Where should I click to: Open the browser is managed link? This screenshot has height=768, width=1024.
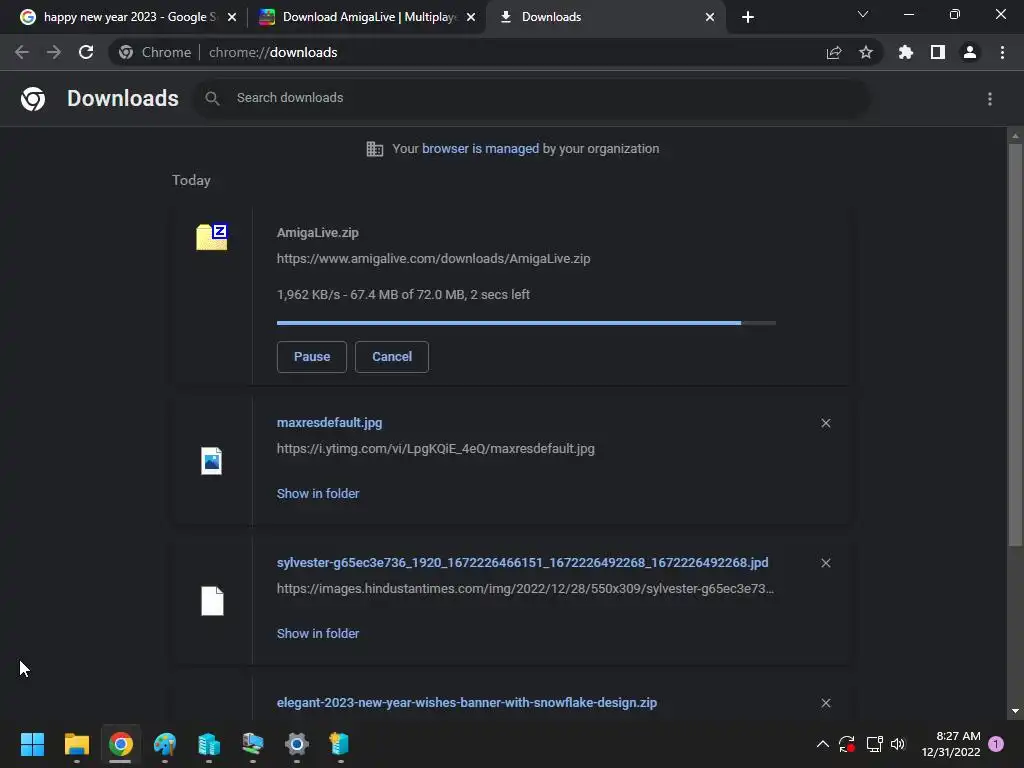[x=481, y=149]
